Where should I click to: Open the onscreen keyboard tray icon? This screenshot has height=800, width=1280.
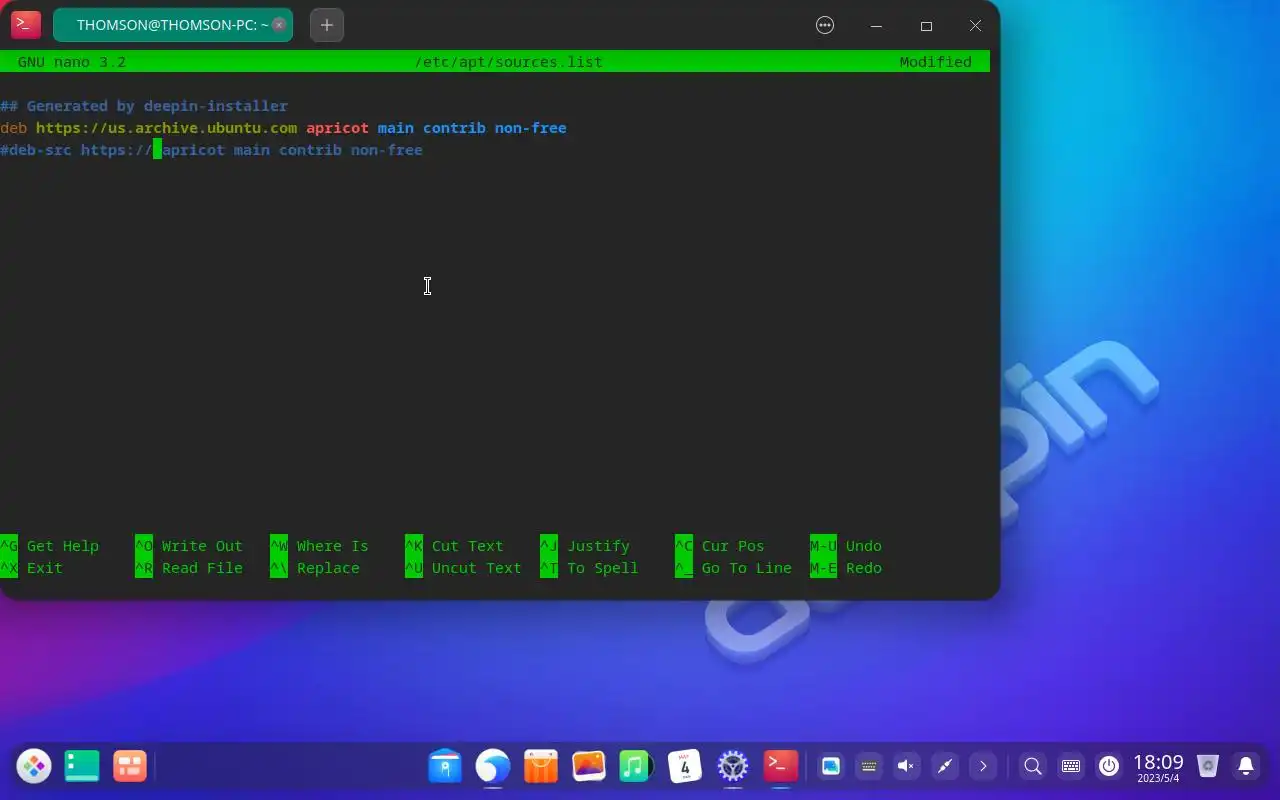(x=869, y=767)
